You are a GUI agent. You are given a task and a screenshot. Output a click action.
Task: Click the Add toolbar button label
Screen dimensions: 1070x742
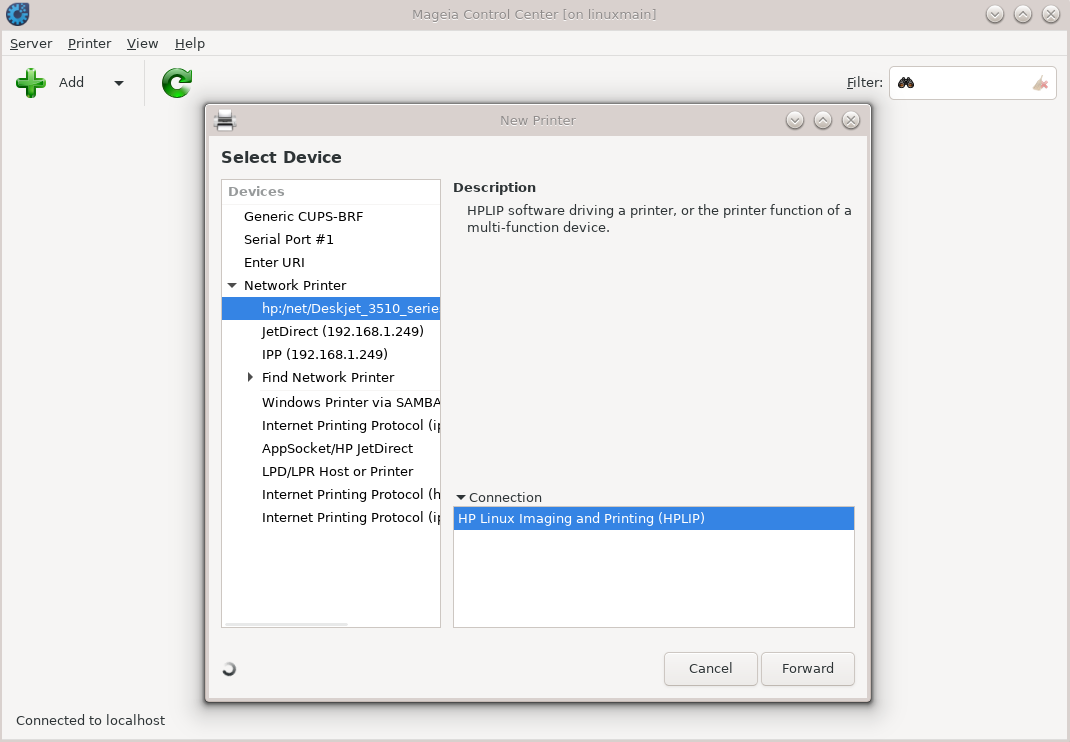(71, 83)
